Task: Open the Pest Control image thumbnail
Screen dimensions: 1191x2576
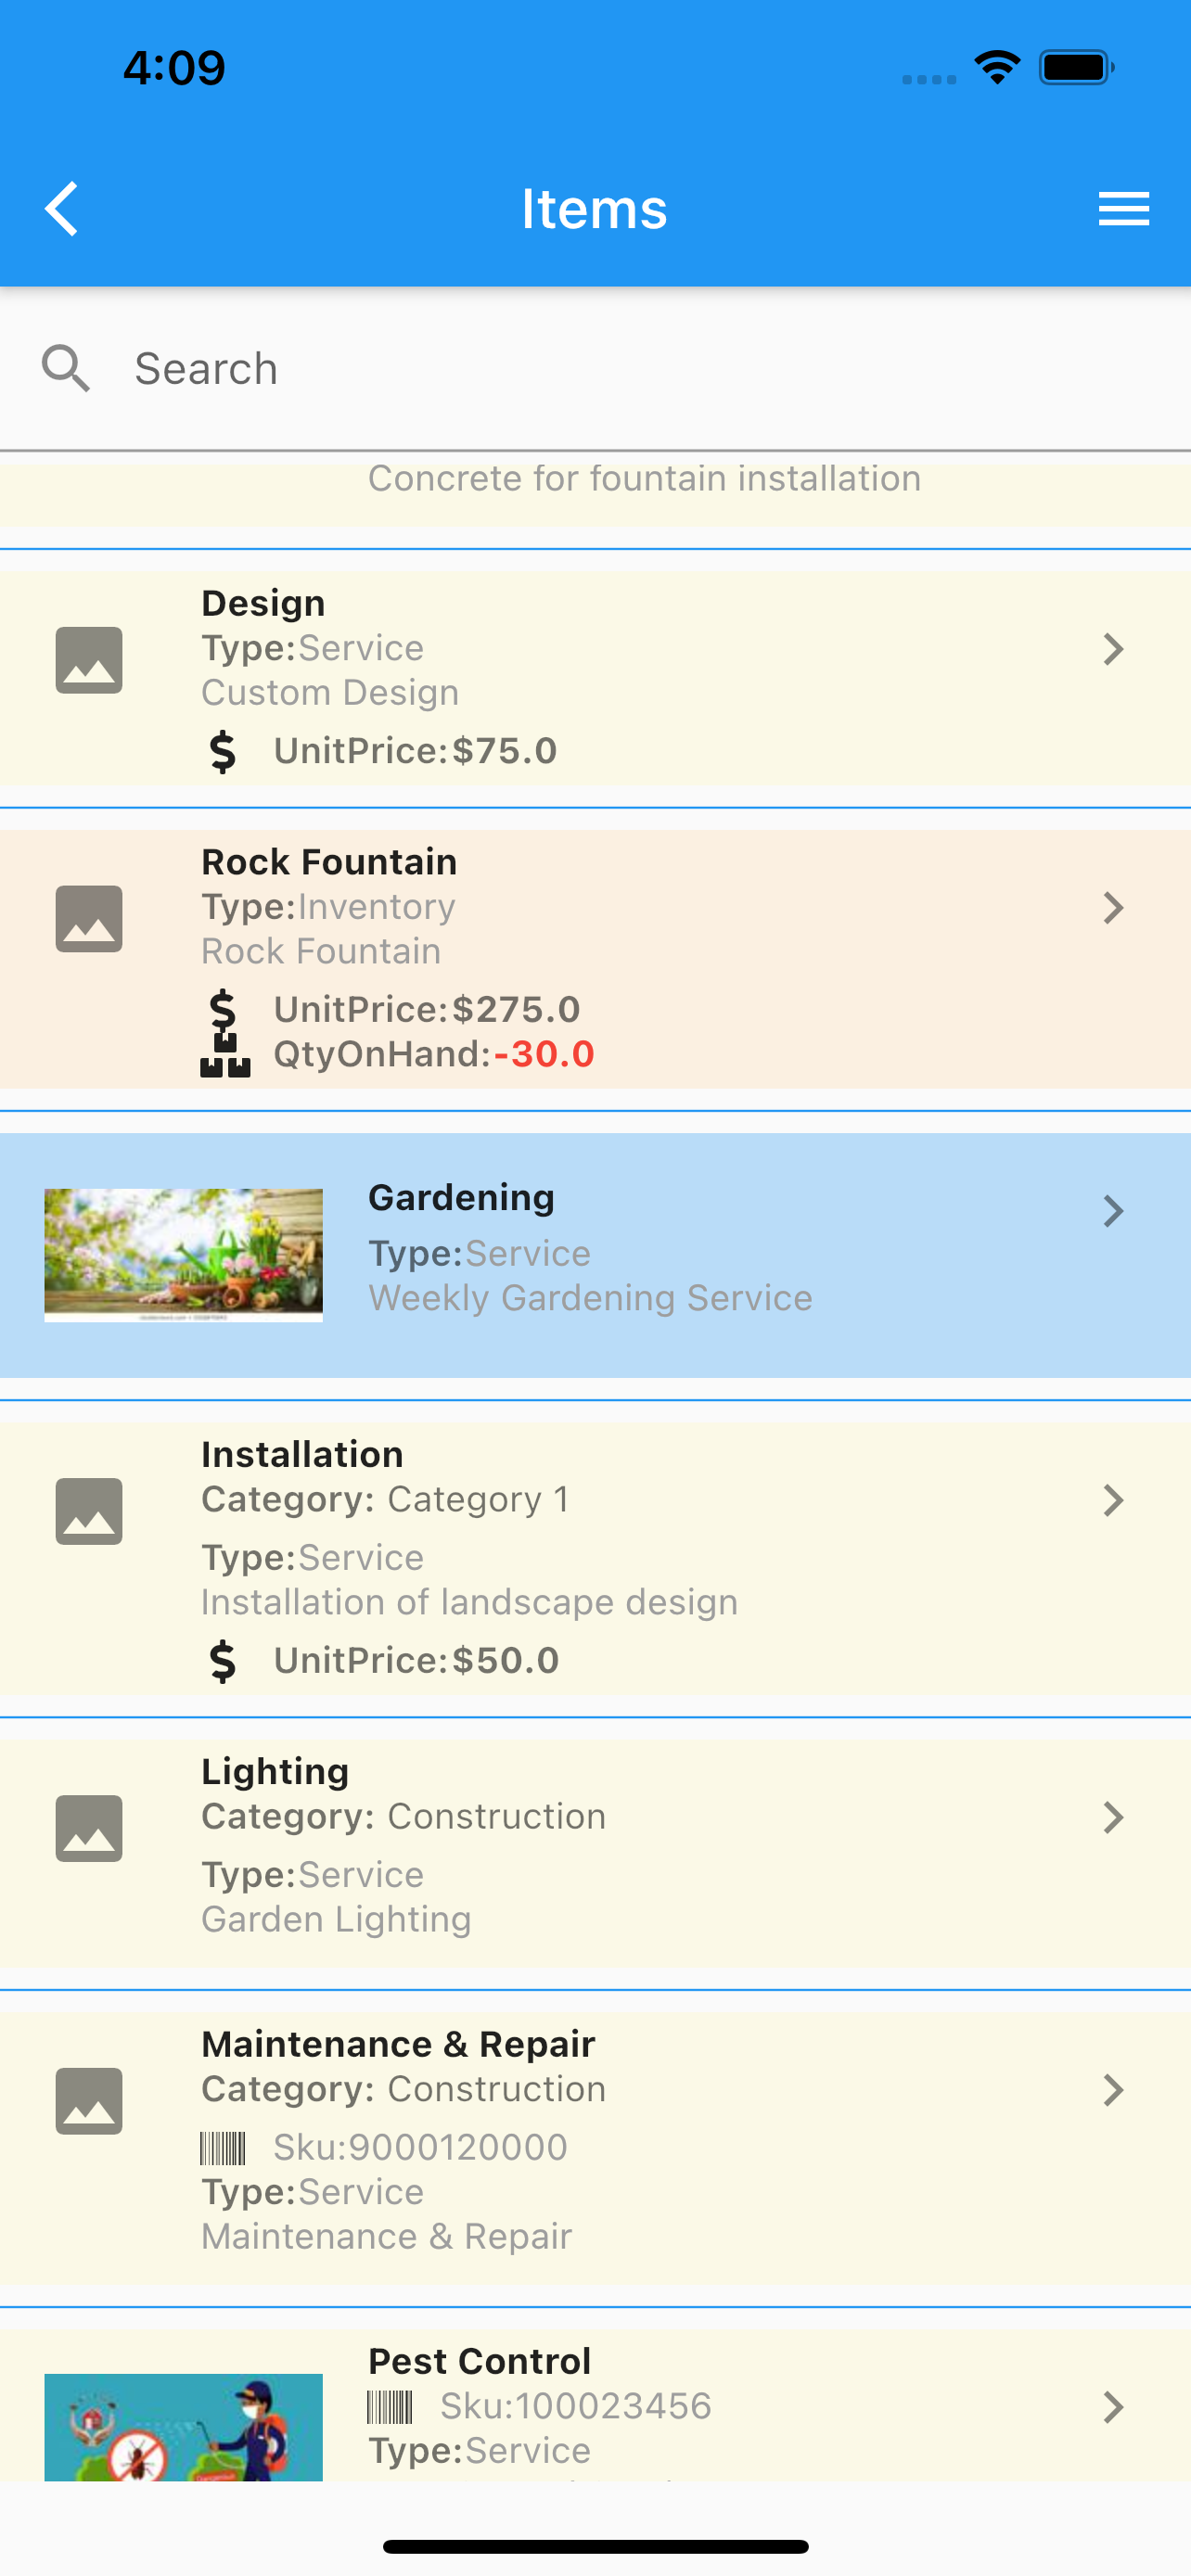Action: tap(184, 2427)
